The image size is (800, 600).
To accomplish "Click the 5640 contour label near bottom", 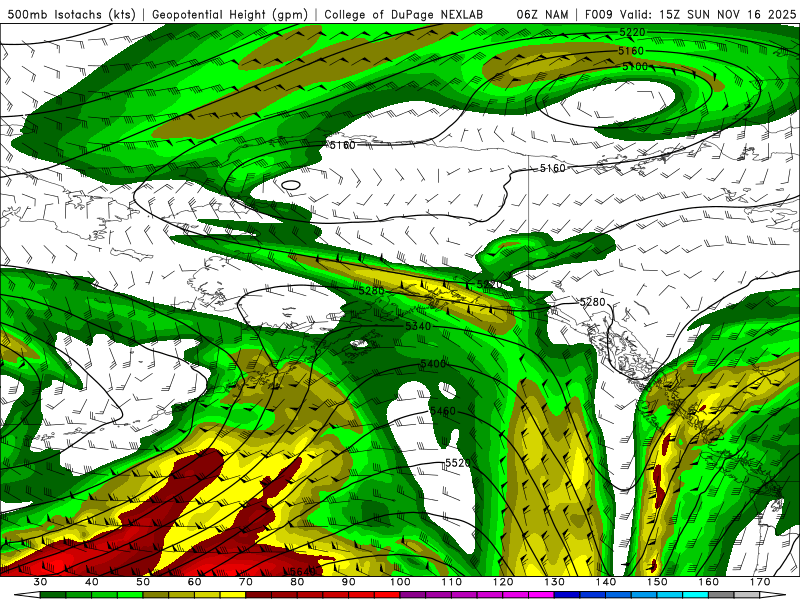I will pyautogui.click(x=303, y=571).
